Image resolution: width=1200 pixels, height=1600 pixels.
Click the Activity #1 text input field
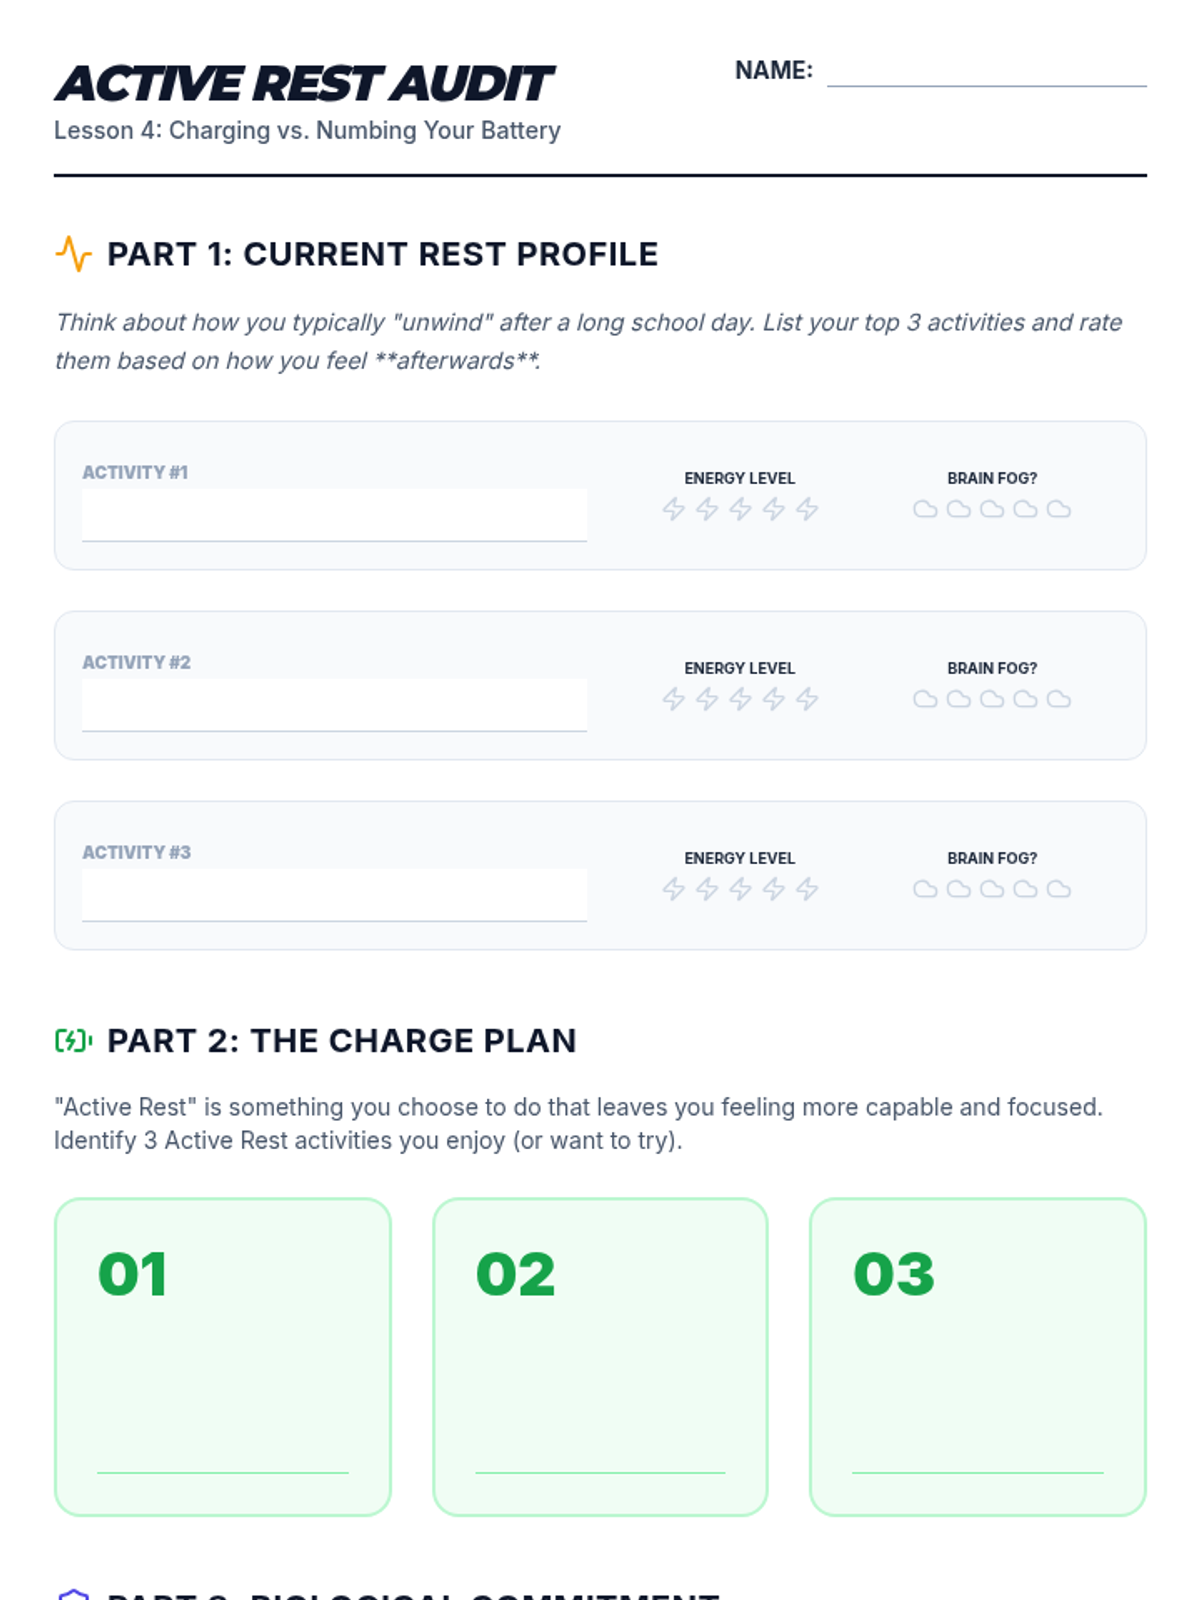click(334, 515)
